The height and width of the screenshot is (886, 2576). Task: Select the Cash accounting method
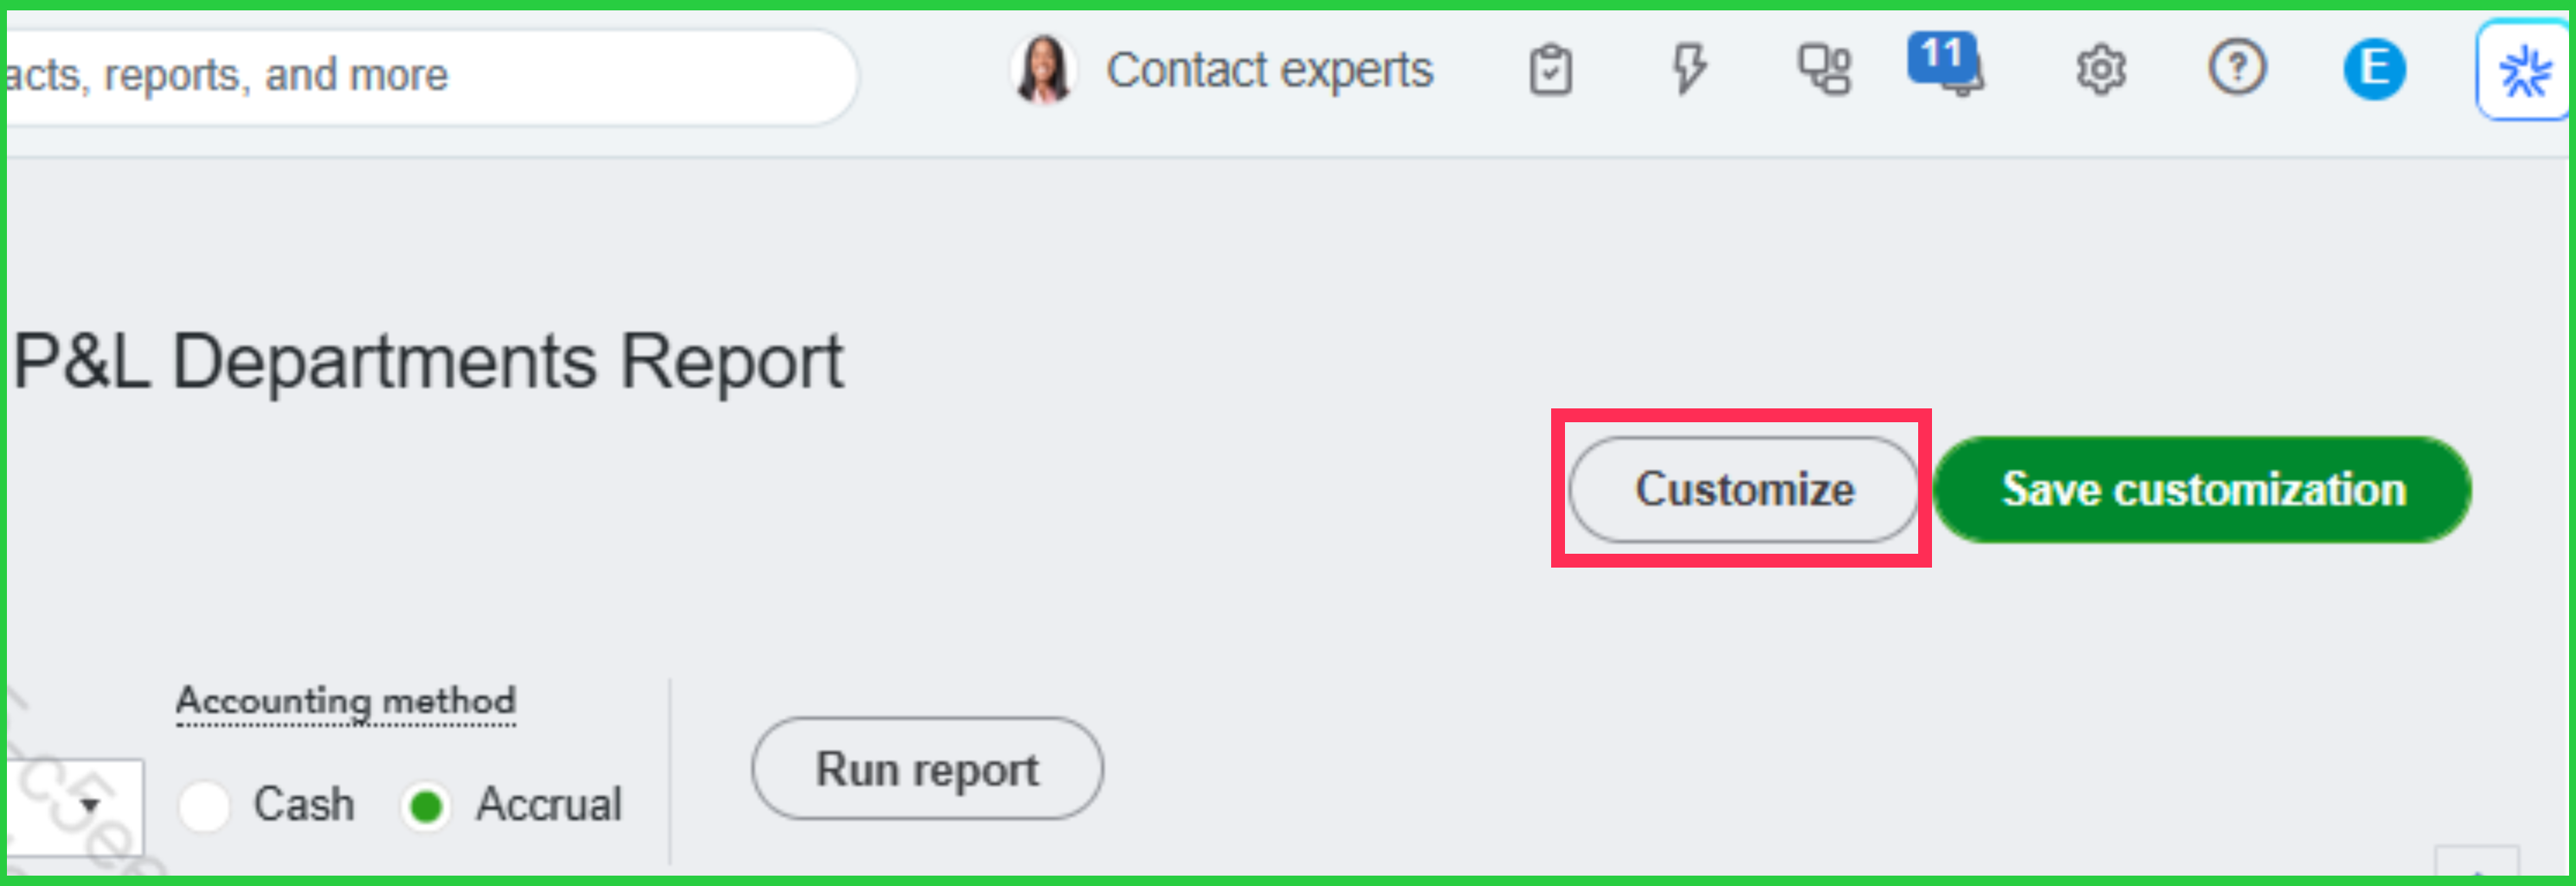(205, 805)
